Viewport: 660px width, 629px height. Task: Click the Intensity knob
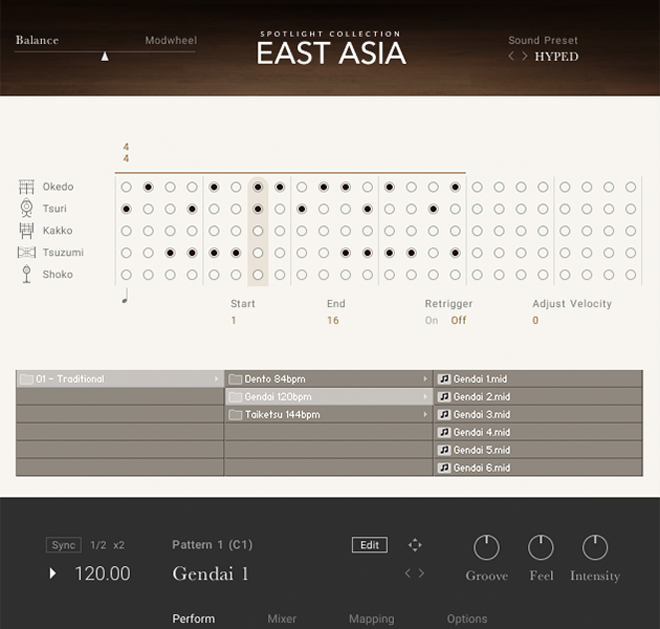595,547
